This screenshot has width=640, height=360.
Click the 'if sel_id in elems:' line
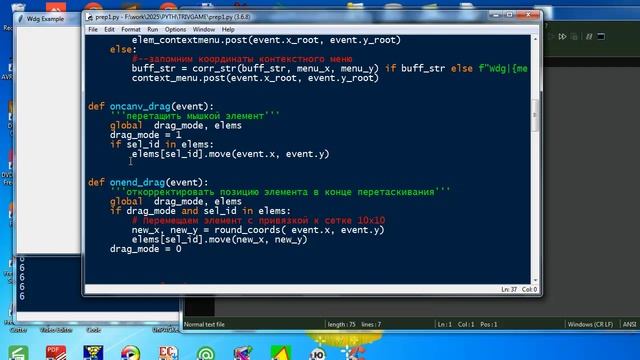click(x=162, y=144)
